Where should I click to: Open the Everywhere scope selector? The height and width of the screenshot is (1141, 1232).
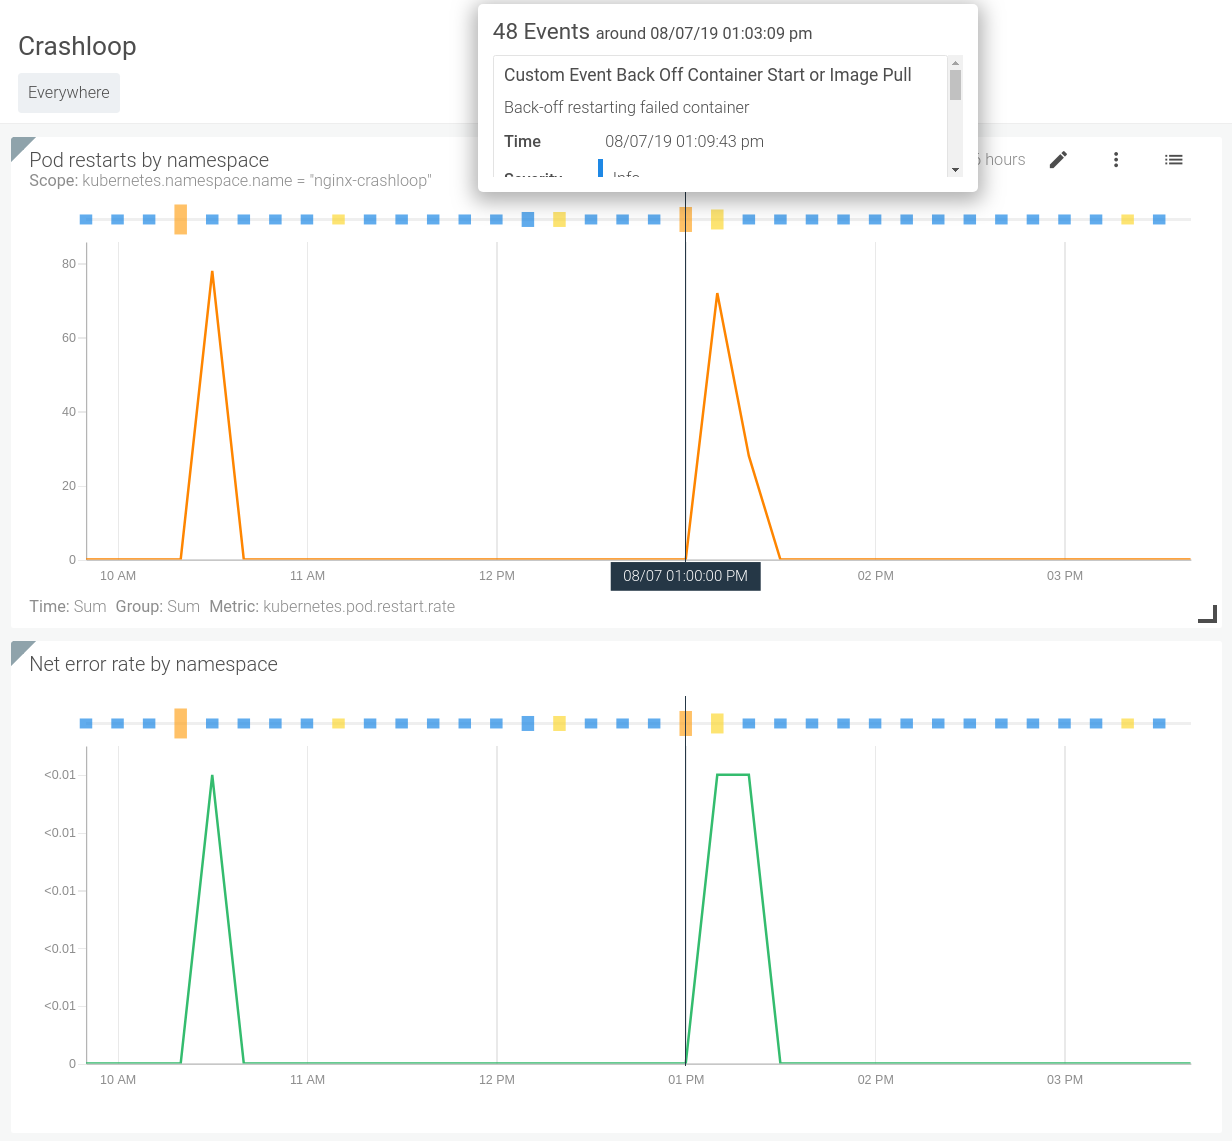click(68, 92)
